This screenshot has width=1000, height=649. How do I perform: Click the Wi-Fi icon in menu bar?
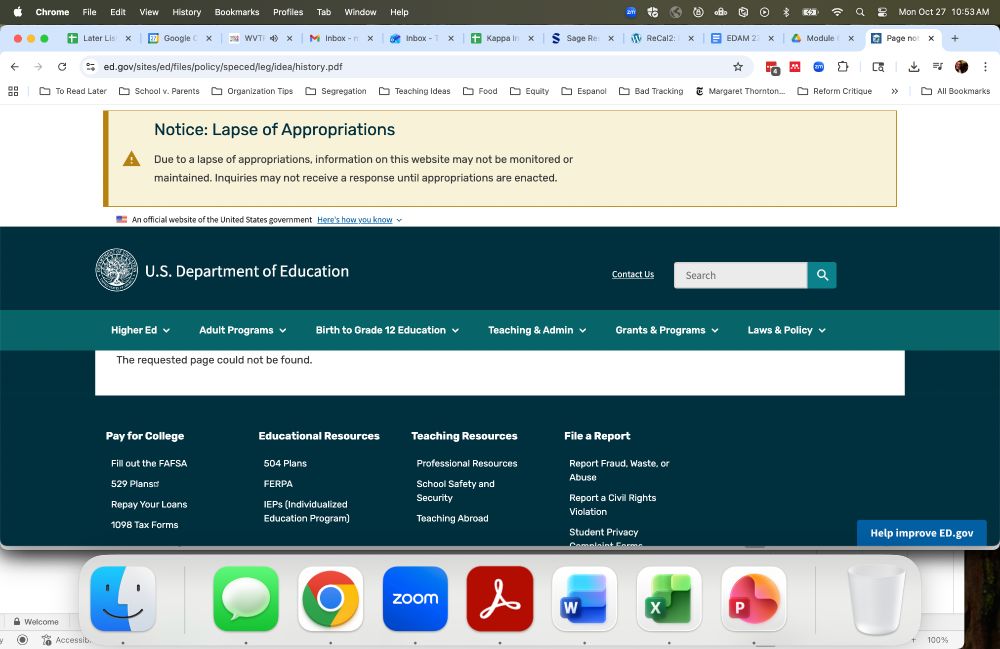coord(837,12)
